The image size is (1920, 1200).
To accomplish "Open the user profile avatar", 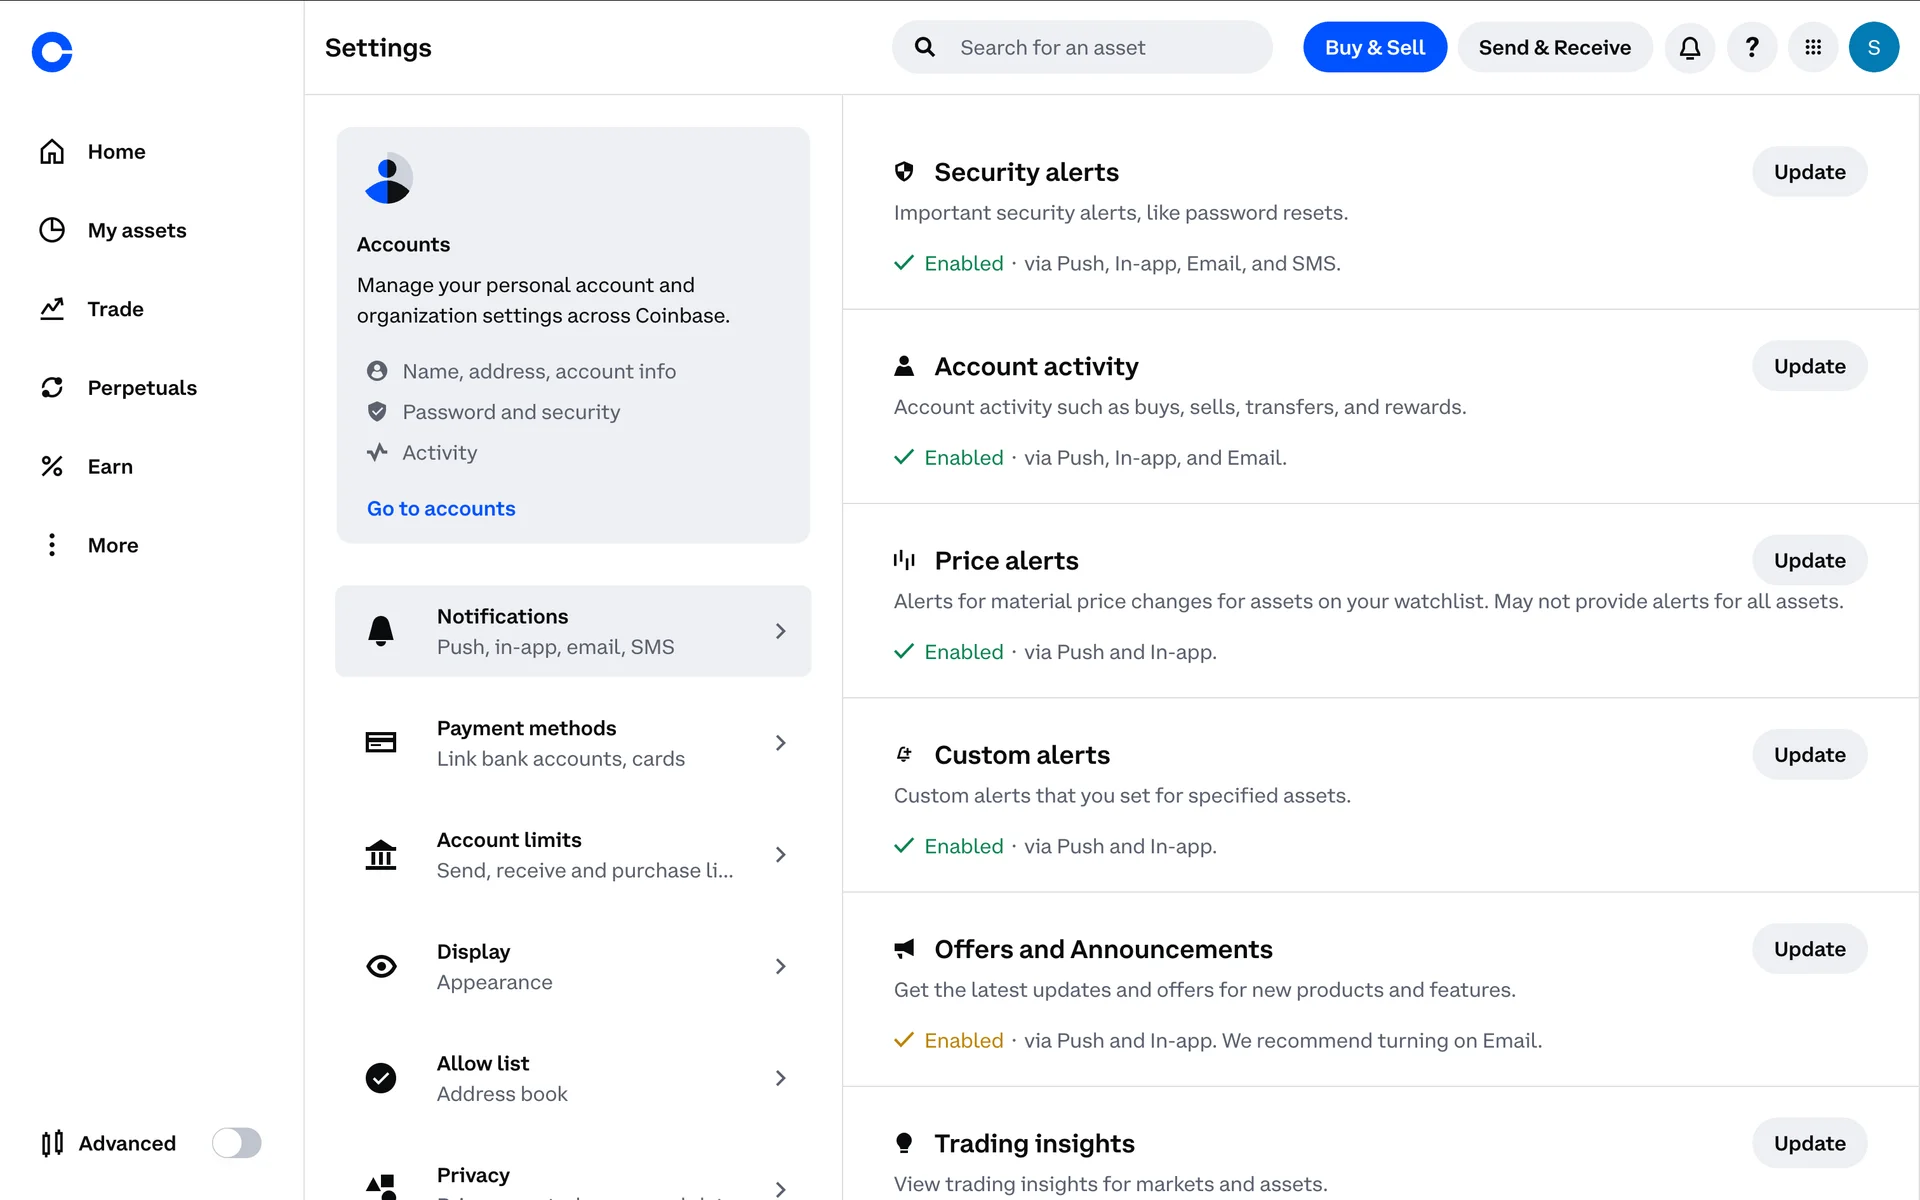I will tap(1873, 48).
